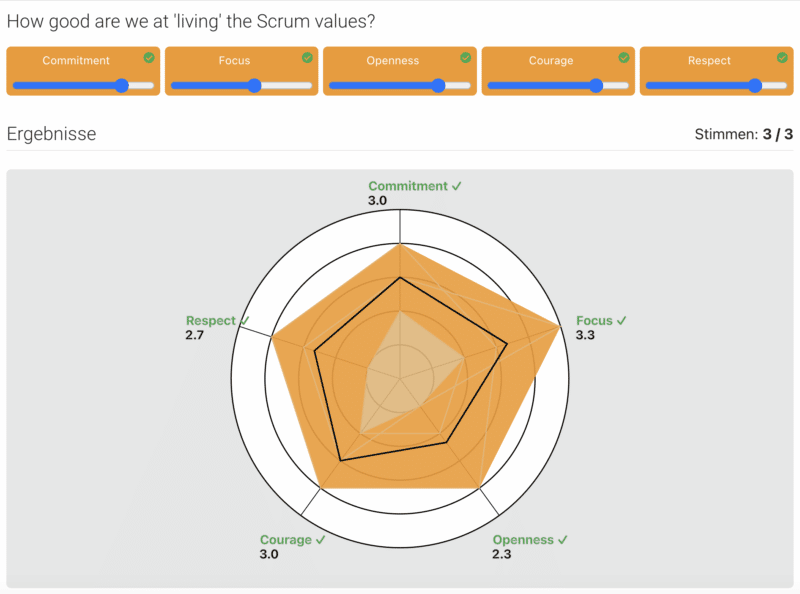The width and height of the screenshot is (800, 594).
Task: Click the Openness slider thumb
Action: pyautogui.click(x=437, y=86)
